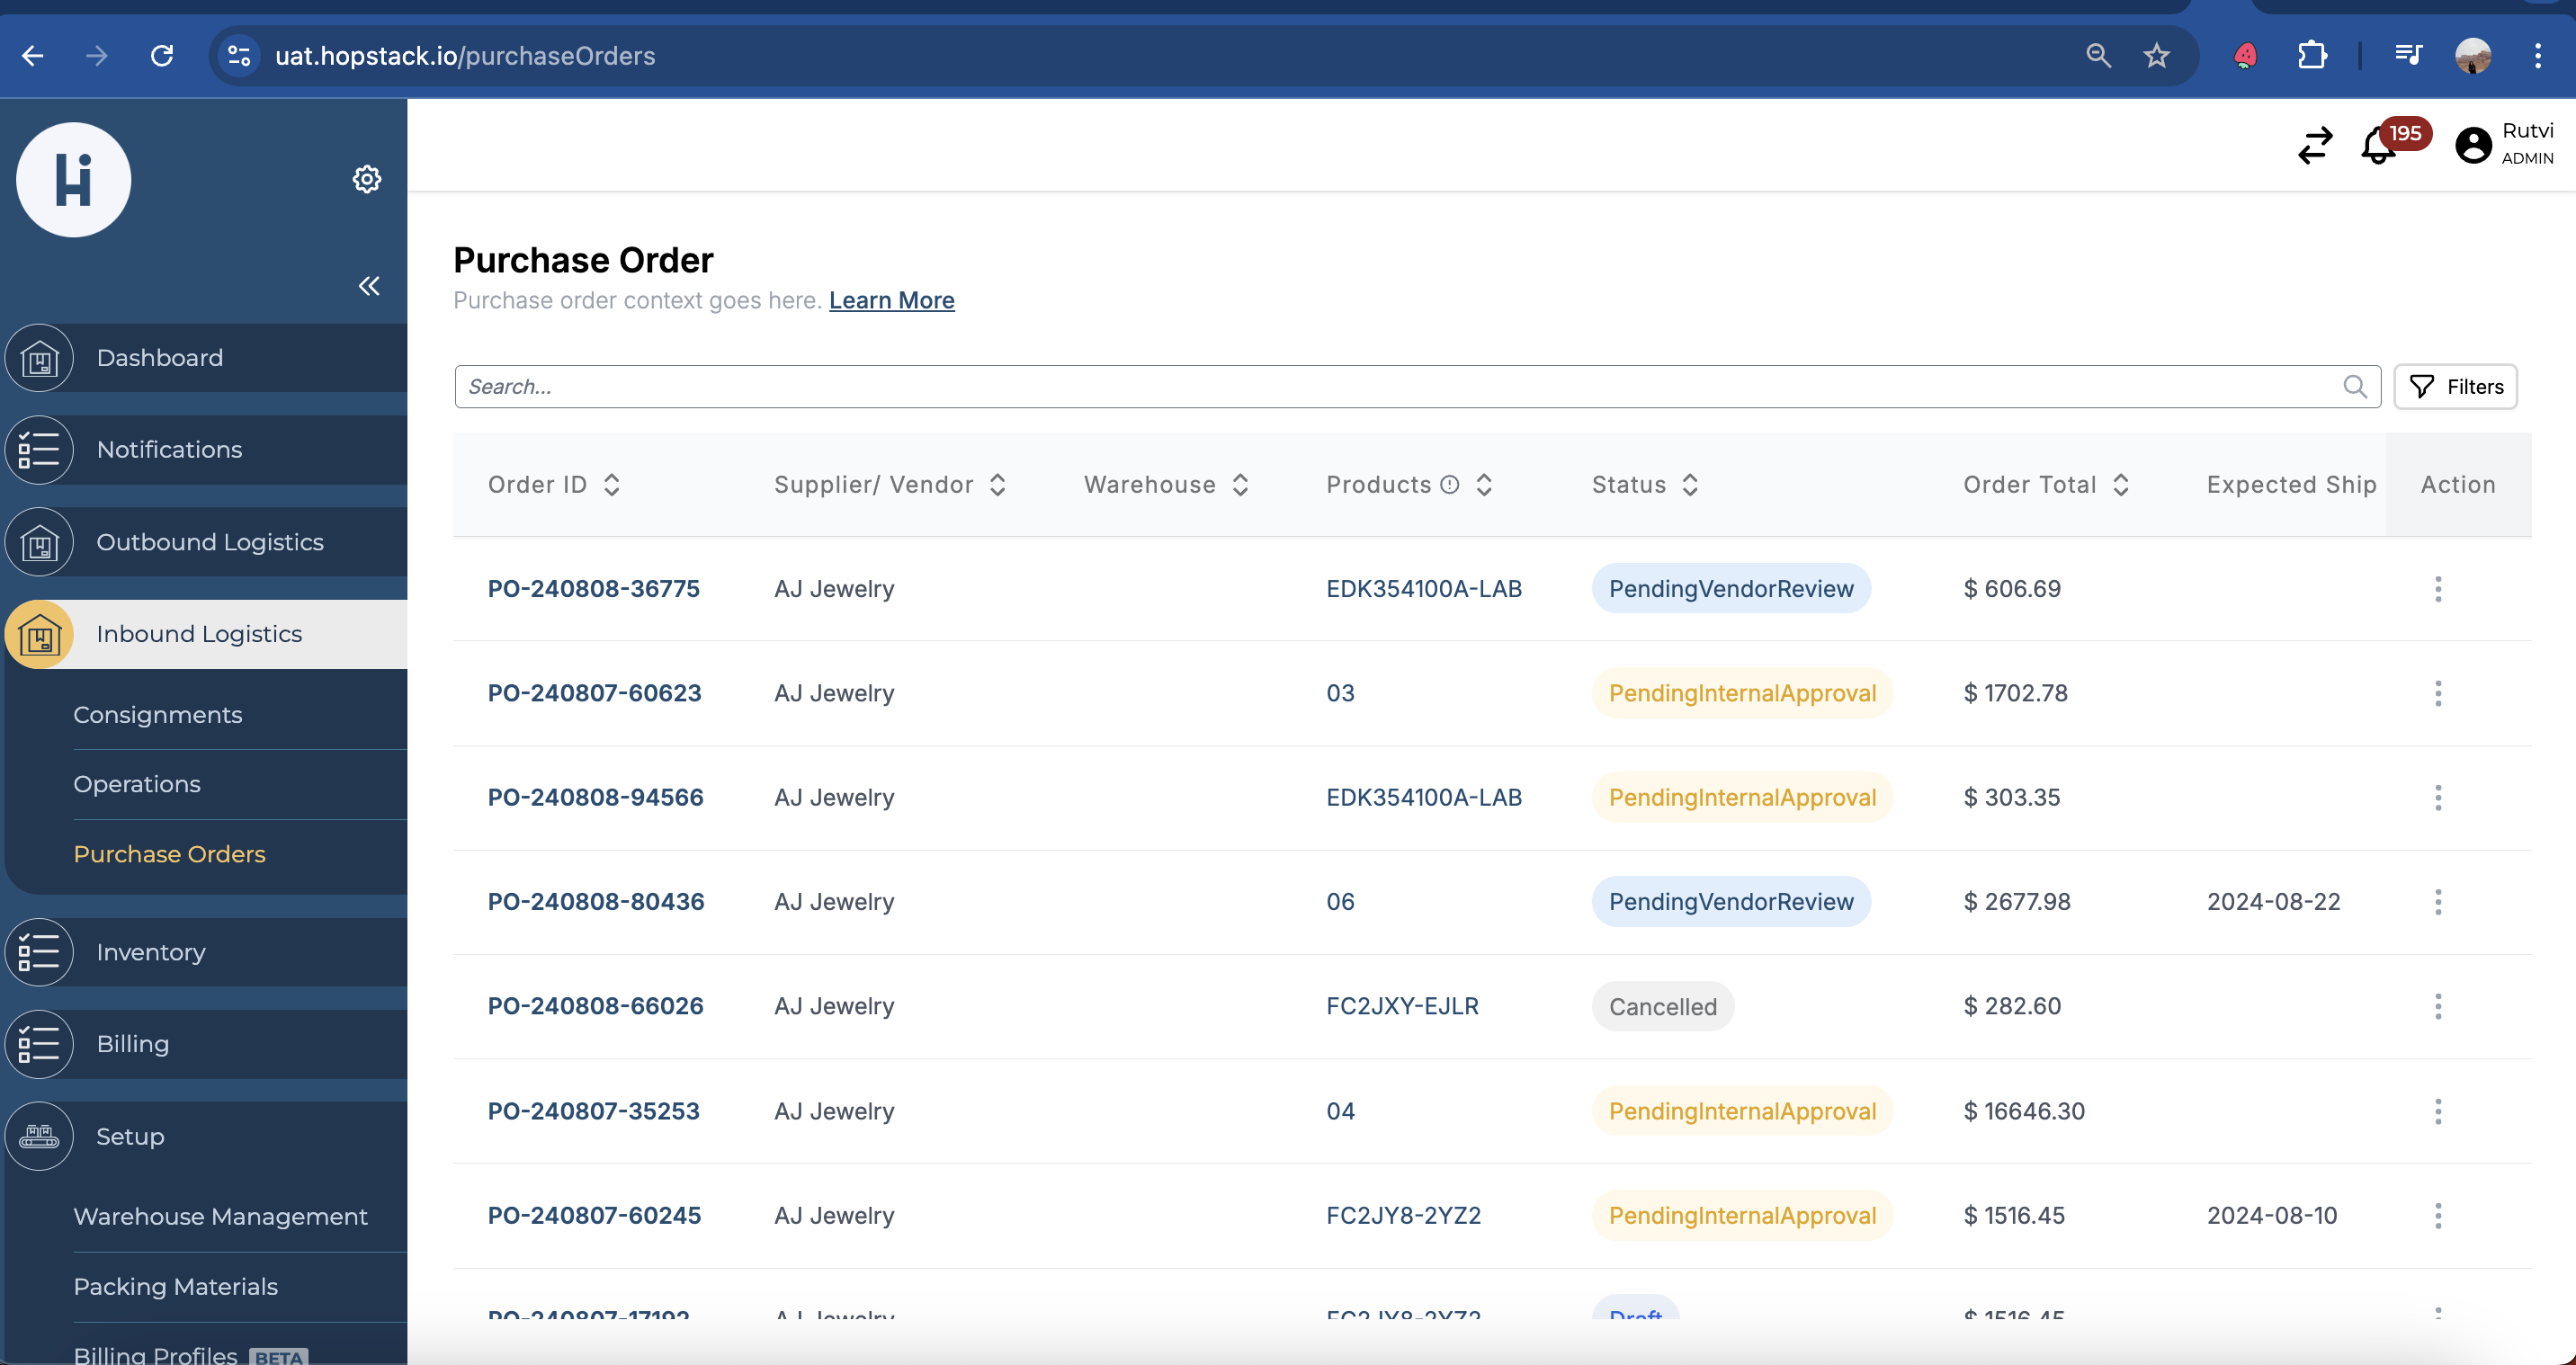Sort the table by Order Total
The width and height of the screenshot is (2576, 1365).
(x=2121, y=484)
